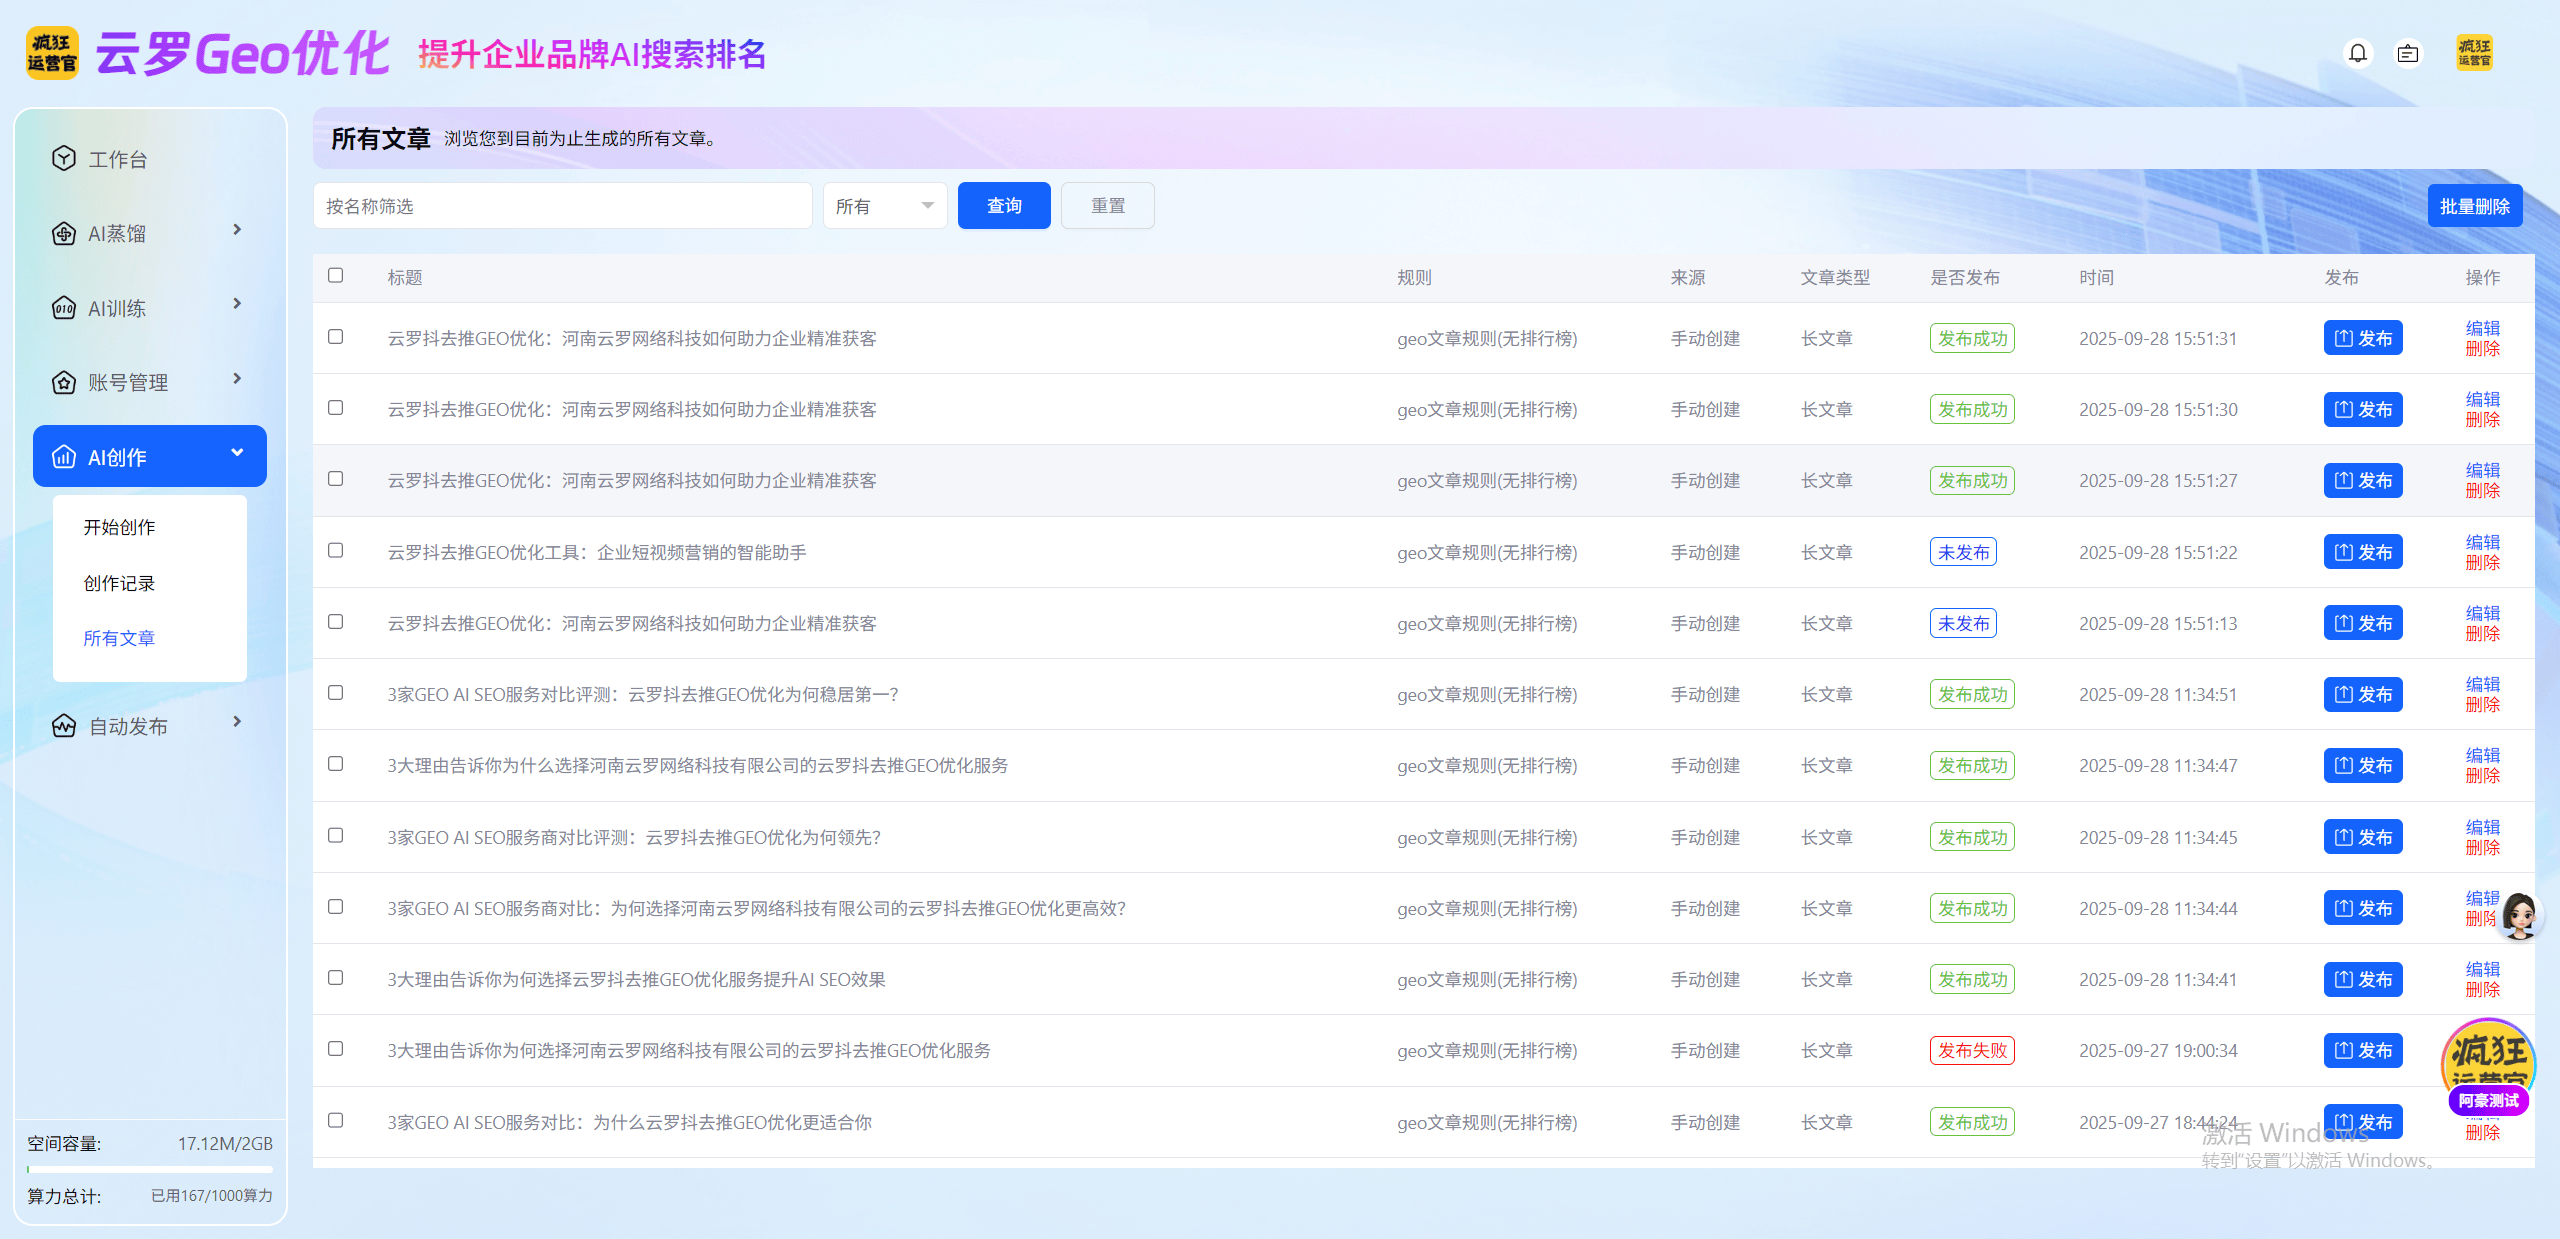Click the 工作台 hexagon icon
The height and width of the screenshot is (1239, 2560).
tap(64, 159)
